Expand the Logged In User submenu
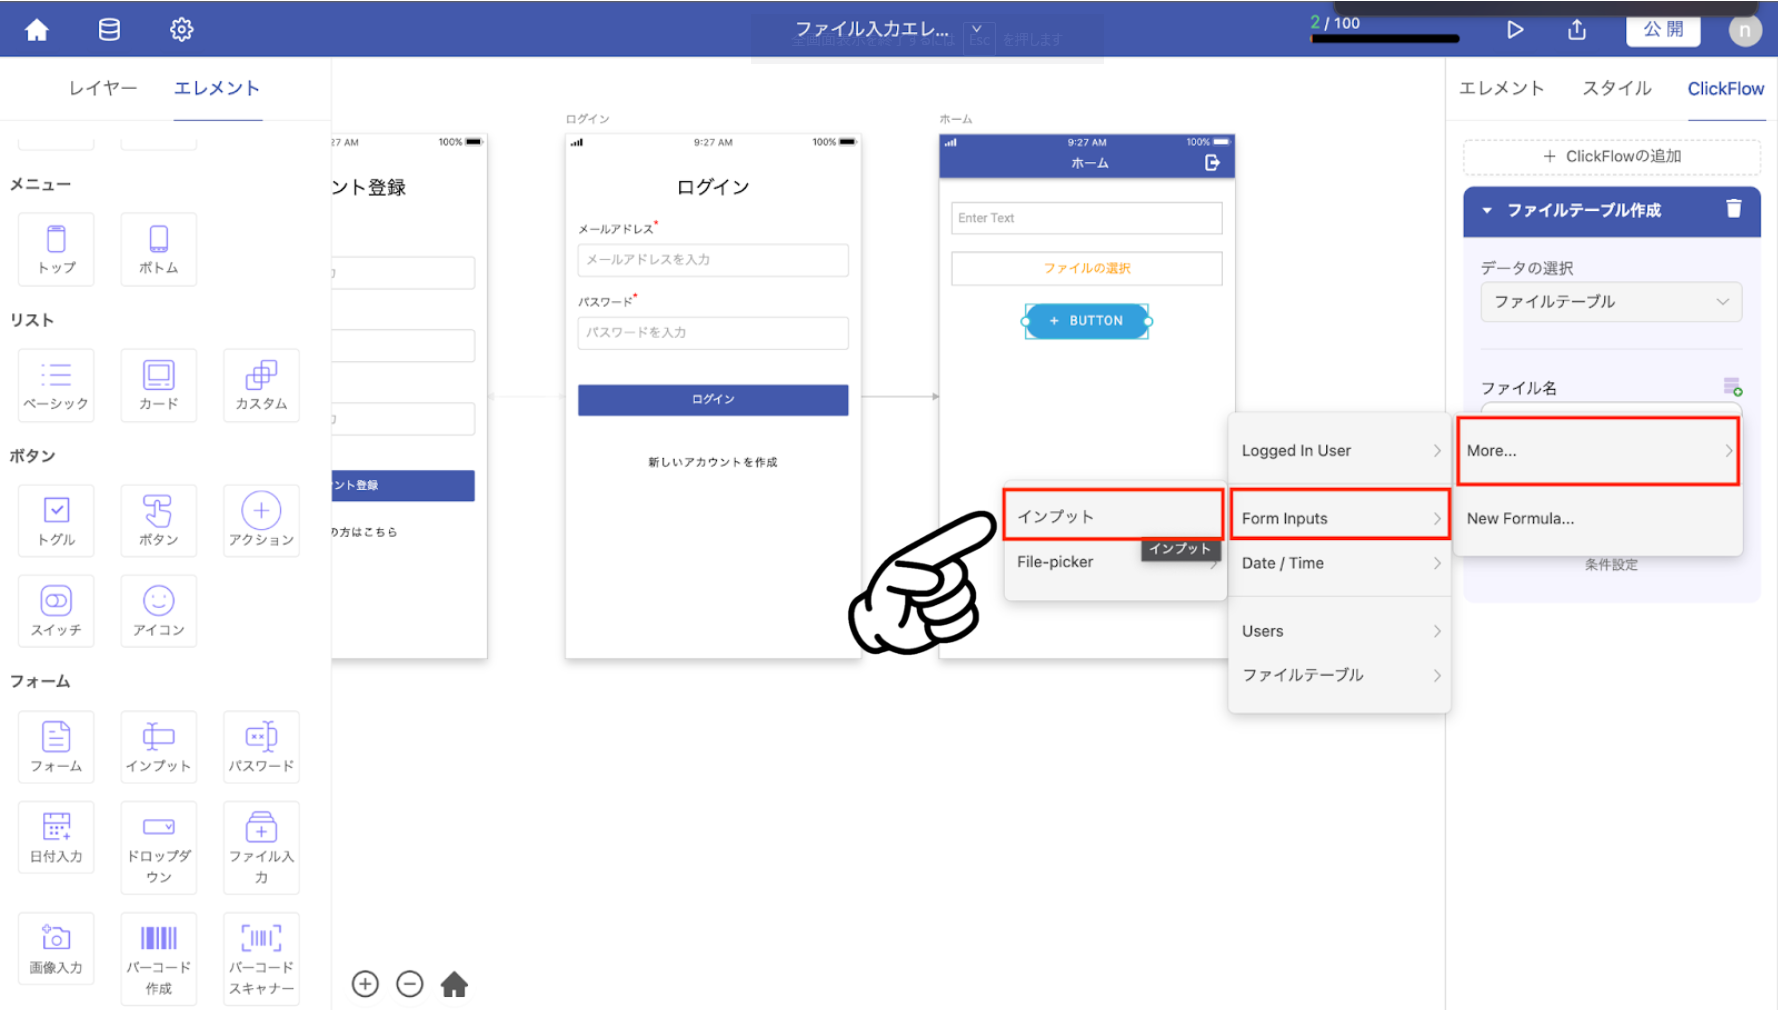1778x1010 pixels. (1339, 451)
